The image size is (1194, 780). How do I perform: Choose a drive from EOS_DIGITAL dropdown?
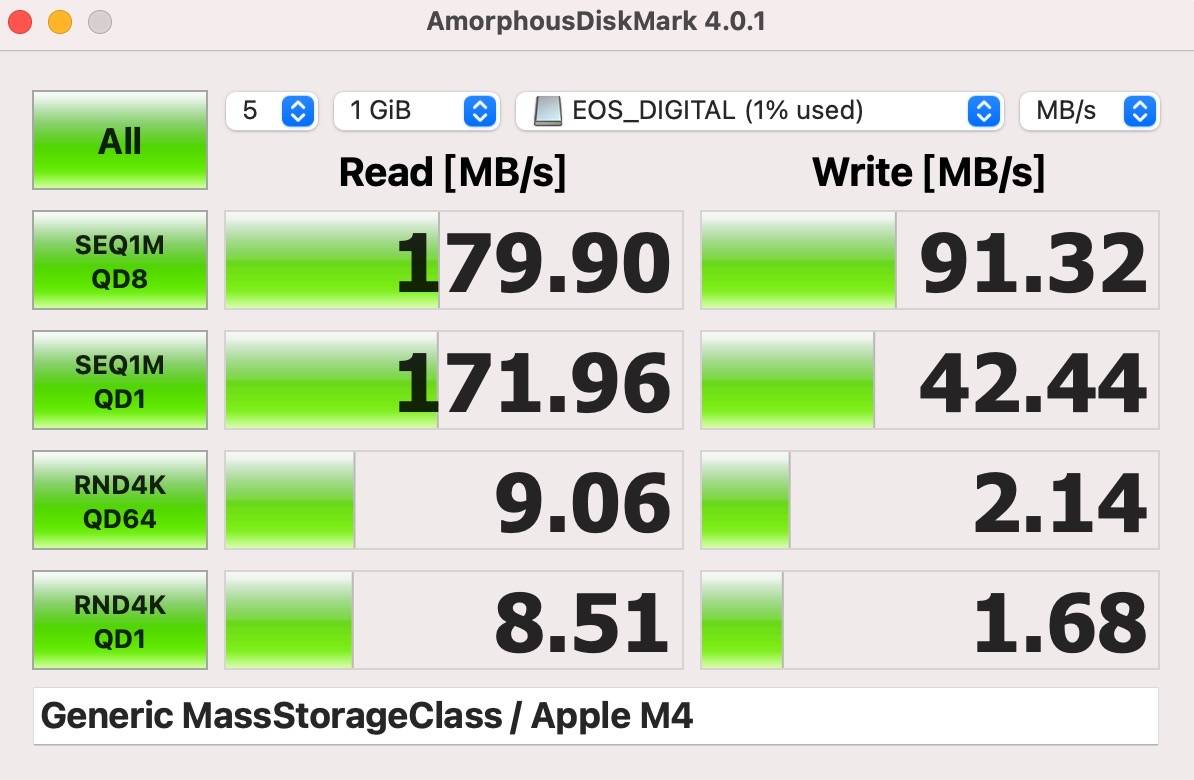click(759, 111)
